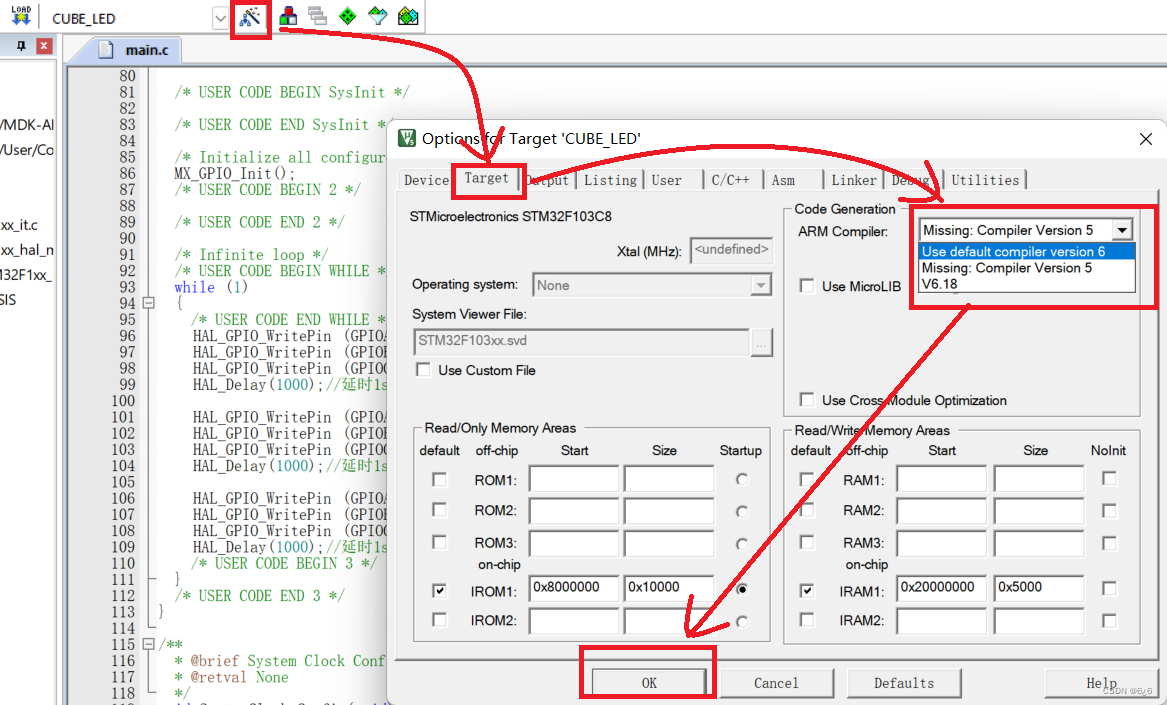
Task: Open the User tab
Action: click(667, 180)
